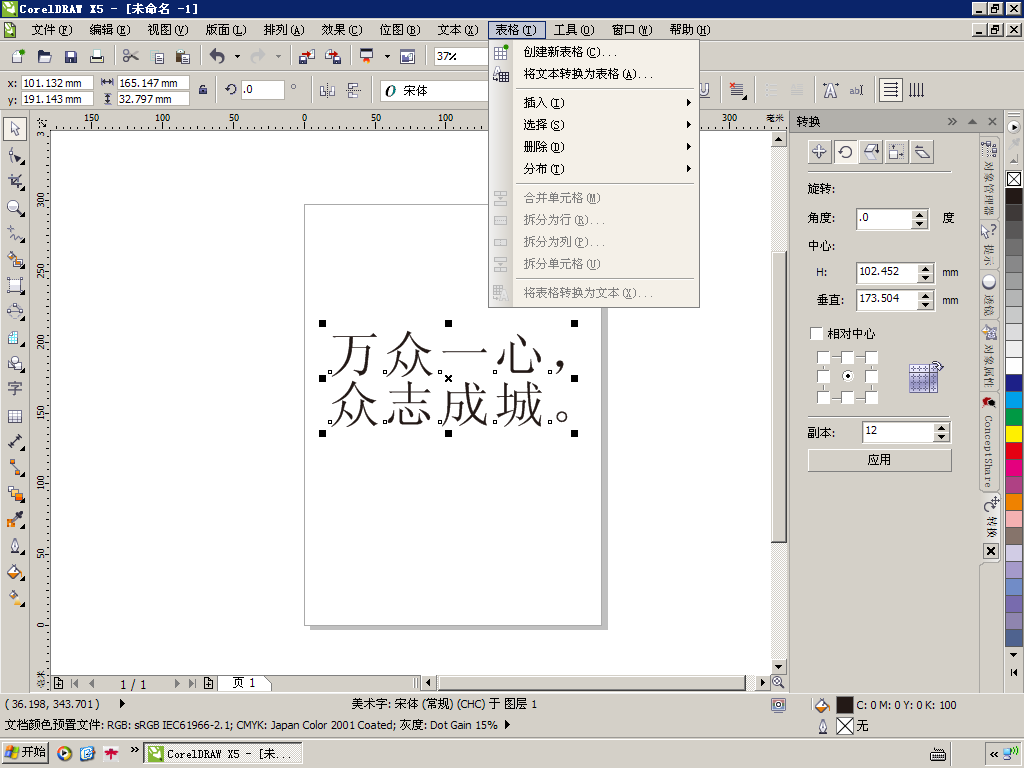Open the Skew tab in transform docker
The height and width of the screenshot is (768, 1024).
pyautogui.click(x=922, y=152)
